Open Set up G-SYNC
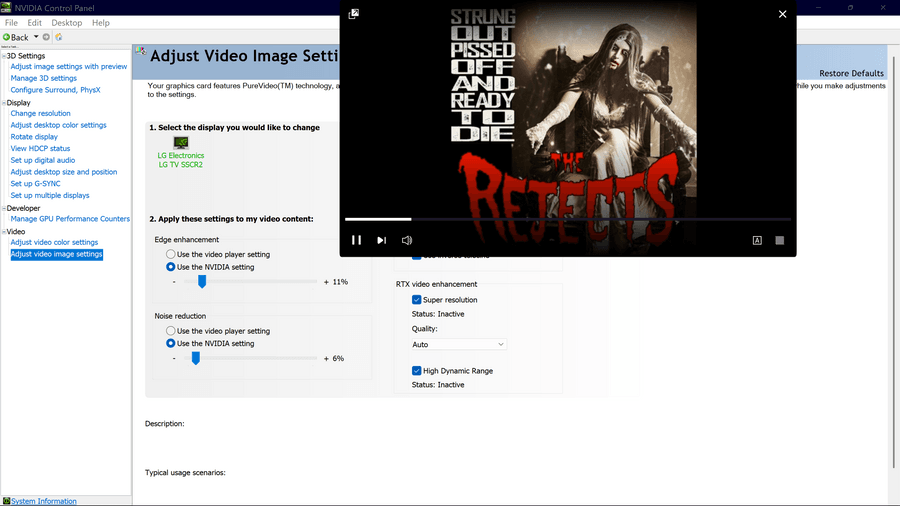The height and width of the screenshot is (506, 900). [35, 184]
